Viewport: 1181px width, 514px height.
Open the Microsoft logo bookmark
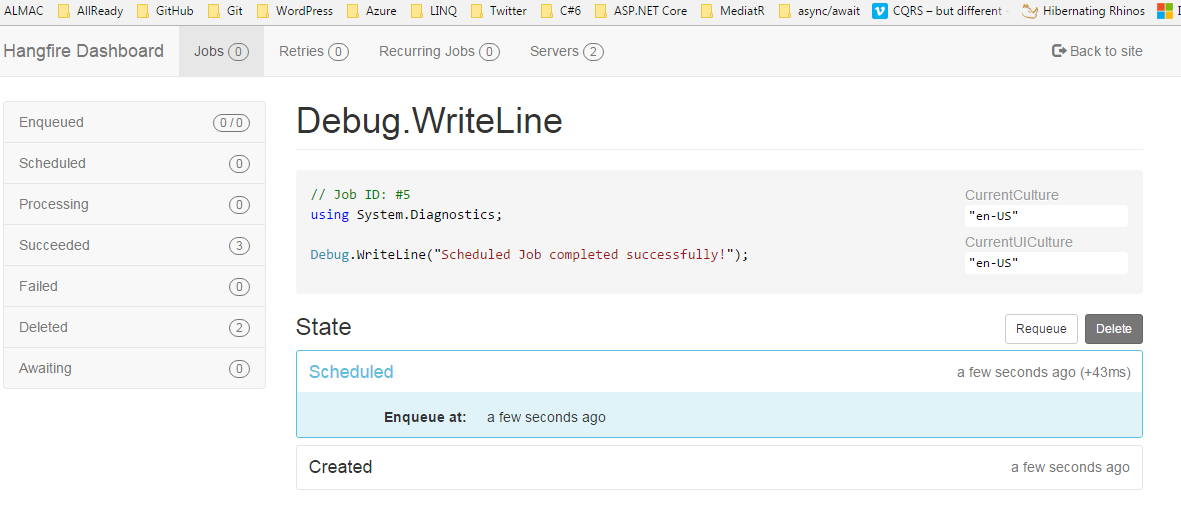tap(1165, 11)
